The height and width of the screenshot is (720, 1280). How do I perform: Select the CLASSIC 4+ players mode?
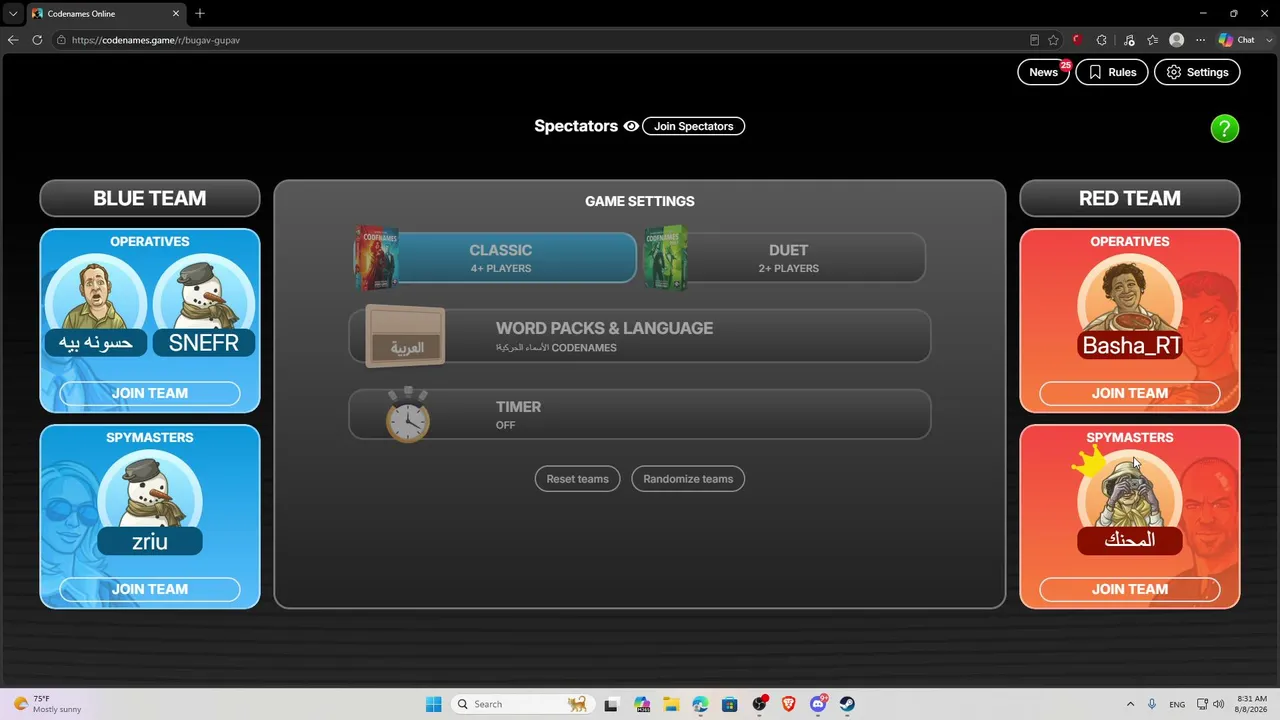(500, 258)
